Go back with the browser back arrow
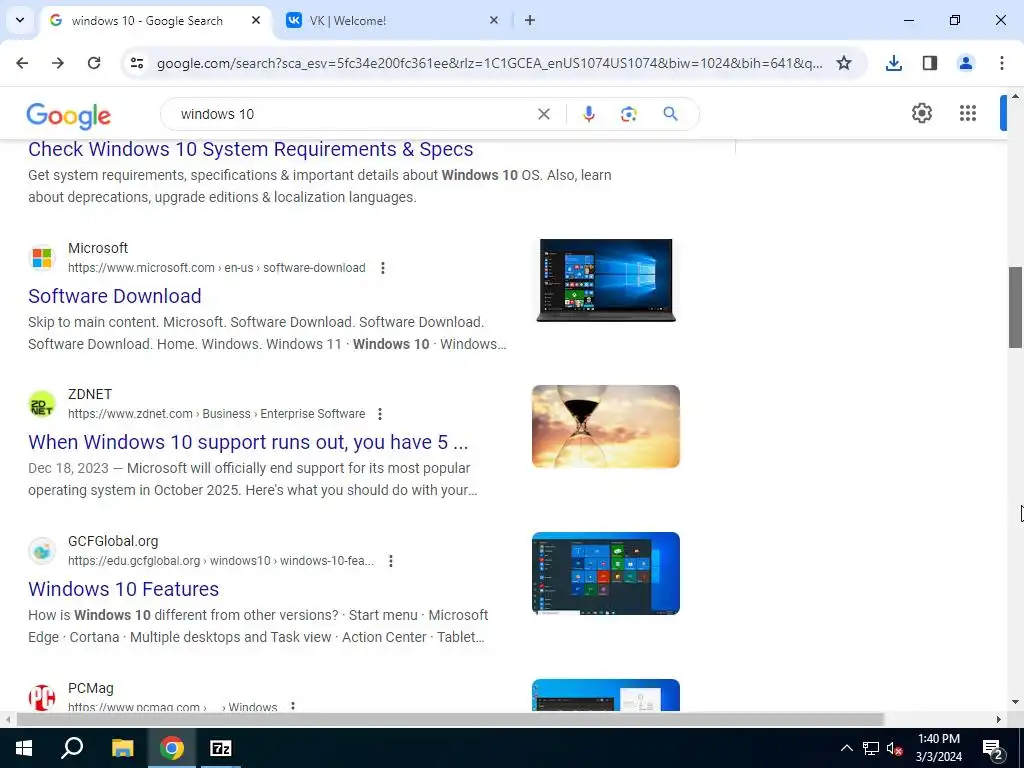The image size is (1024, 768). click(22, 63)
